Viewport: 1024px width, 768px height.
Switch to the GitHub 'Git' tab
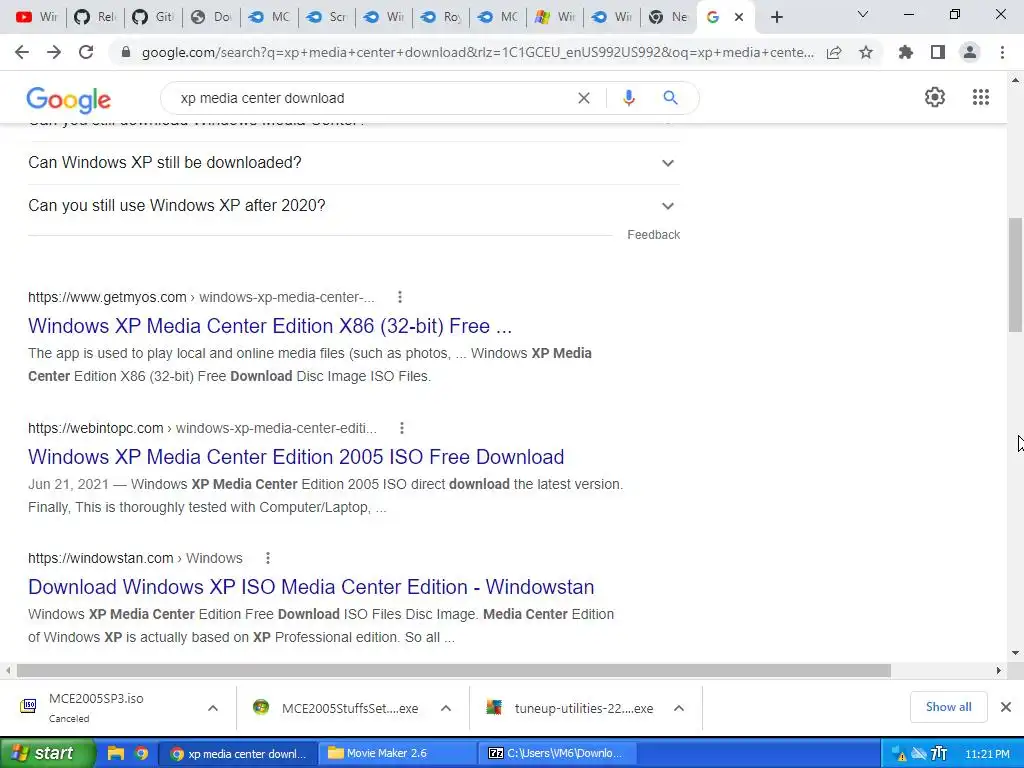[152, 17]
